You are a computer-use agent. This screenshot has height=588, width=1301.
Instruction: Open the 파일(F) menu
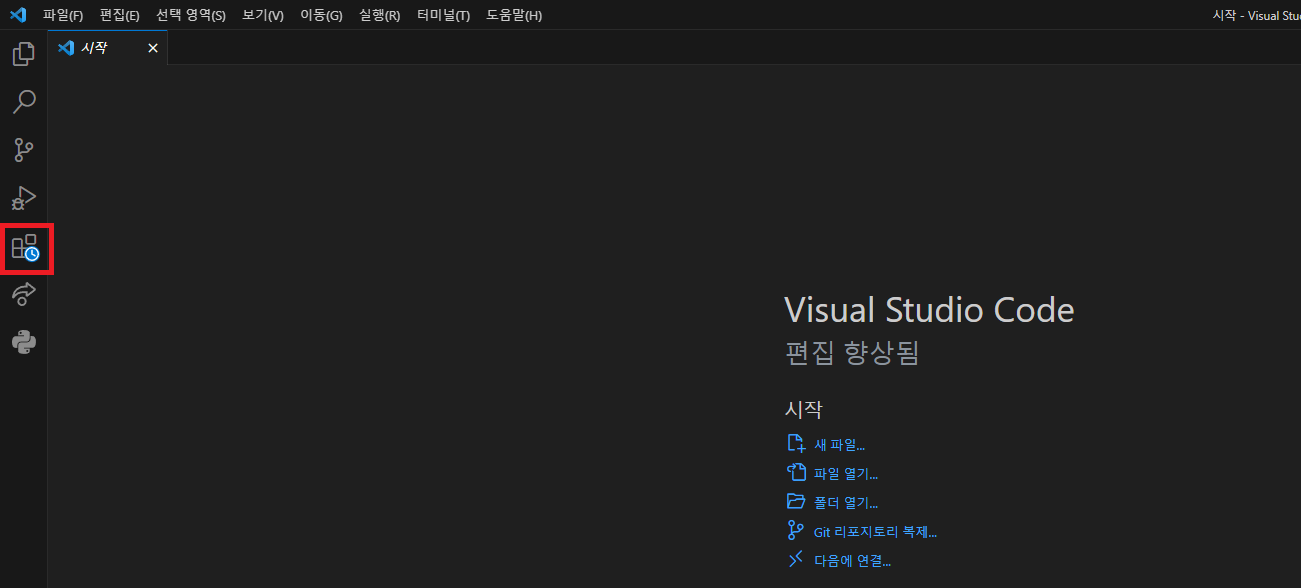click(62, 15)
